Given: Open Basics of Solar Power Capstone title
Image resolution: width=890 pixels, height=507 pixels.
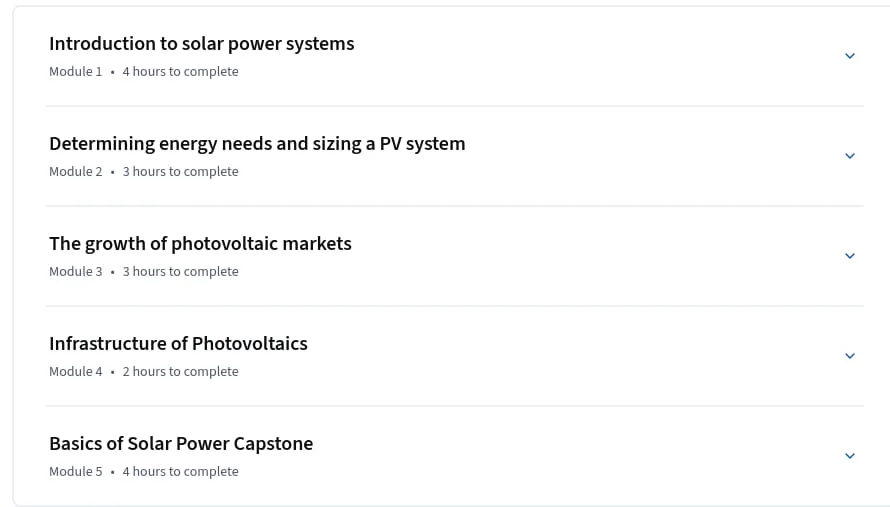Looking at the screenshot, I should click(x=181, y=443).
